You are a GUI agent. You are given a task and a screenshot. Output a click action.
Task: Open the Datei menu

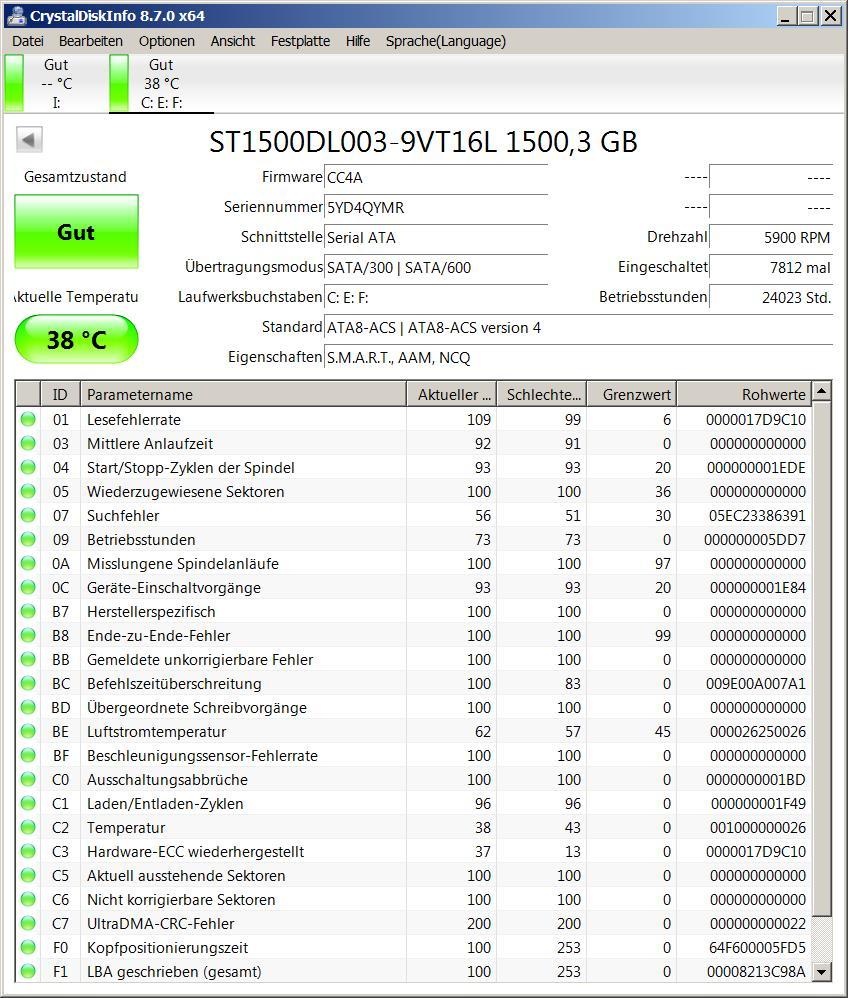[x=27, y=41]
